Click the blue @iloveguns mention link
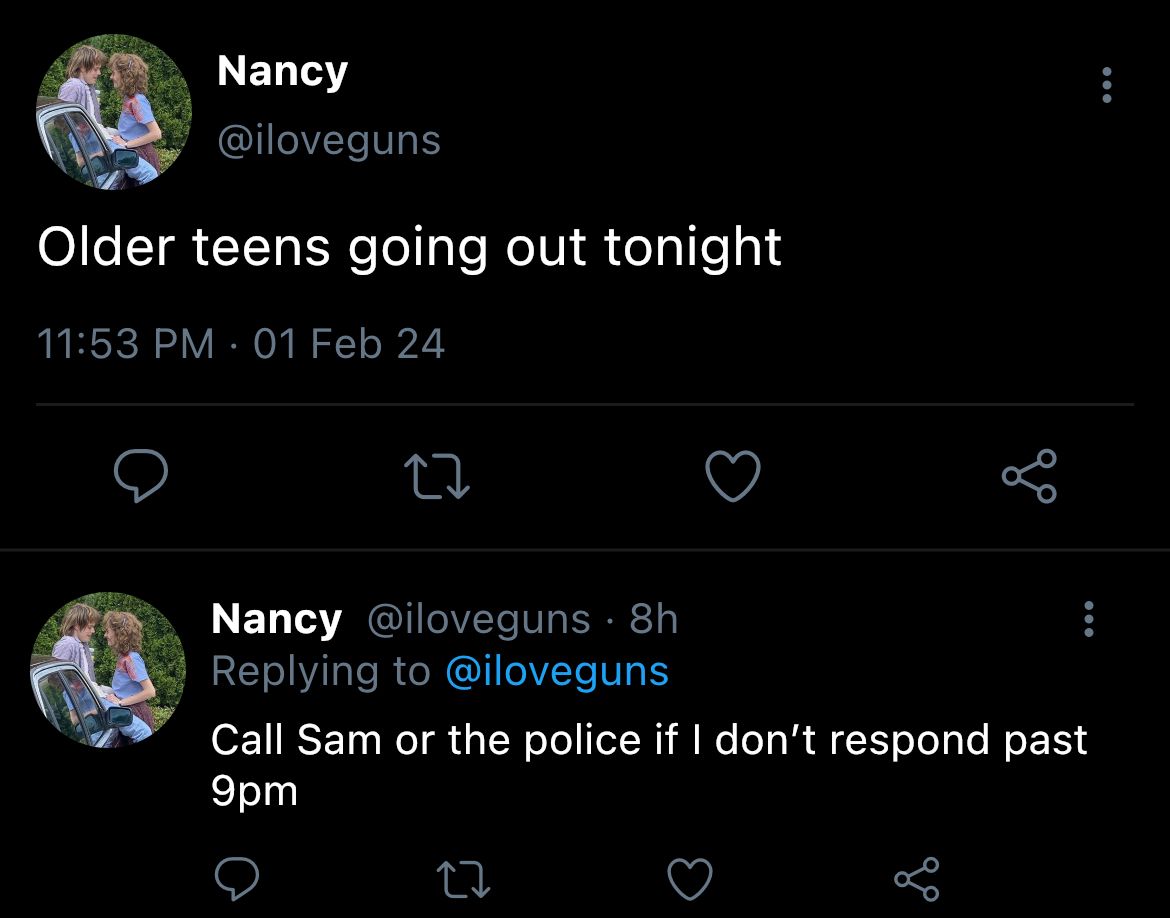The width and height of the screenshot is (1170, 918). click(x=557, y=672)
